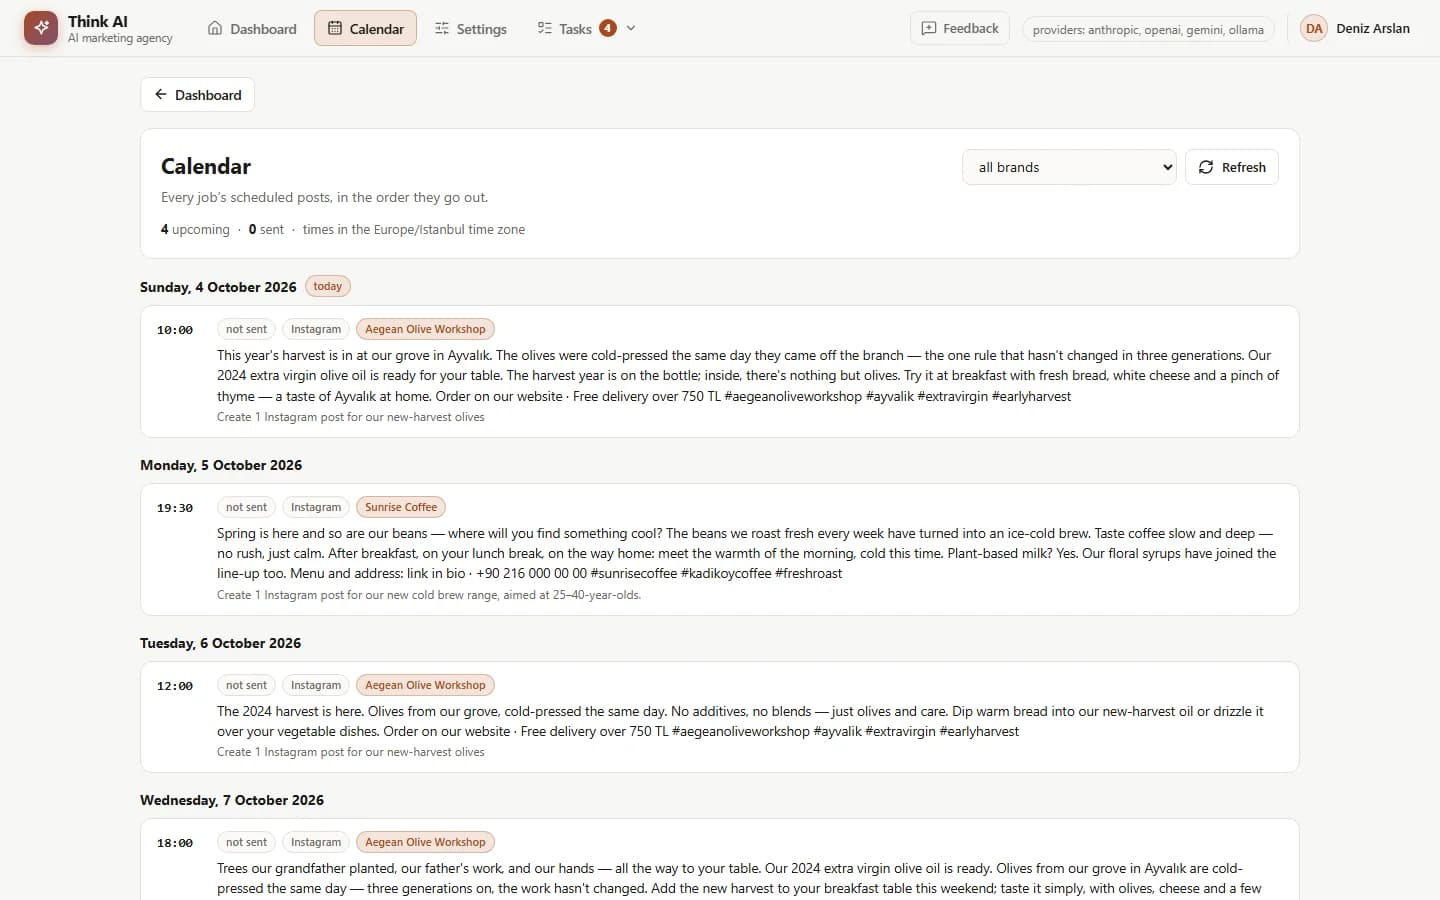Screen dimensions: 1440x900
Task: Click the refresh arrows icon
Action: tap(1206, 167)
